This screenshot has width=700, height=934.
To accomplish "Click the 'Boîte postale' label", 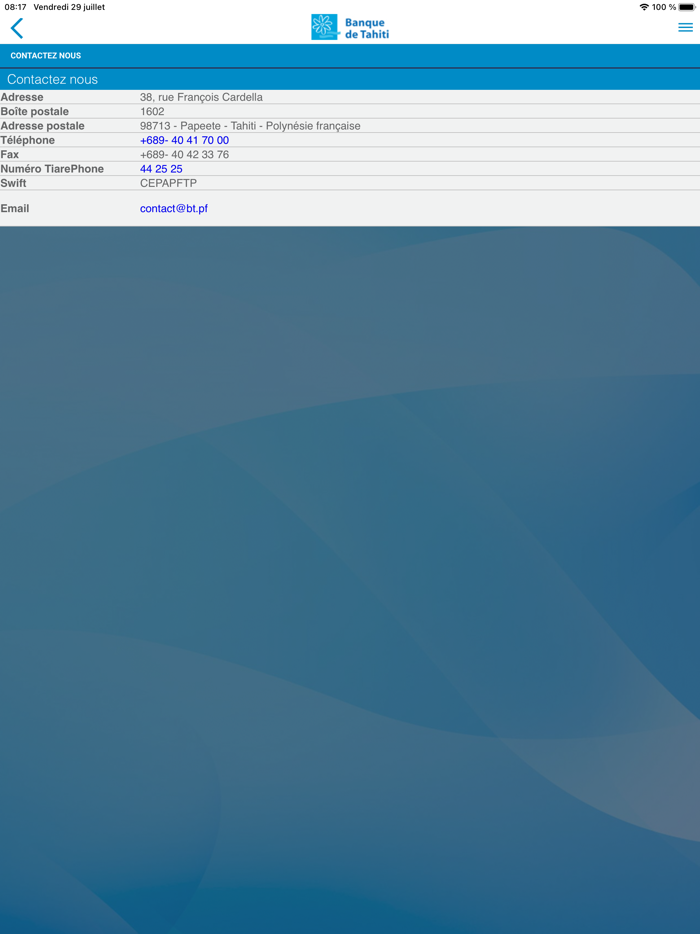I will coord(35,111).
